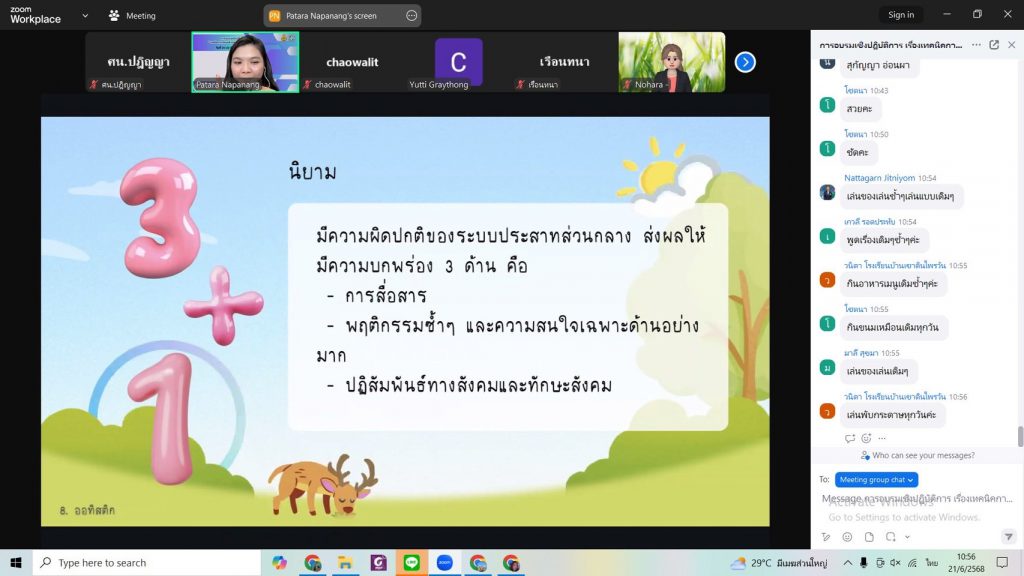Open Wi-Fi network settings in tray
The height and width of the screenshot is (576, 1024).
tap(912, 562)
